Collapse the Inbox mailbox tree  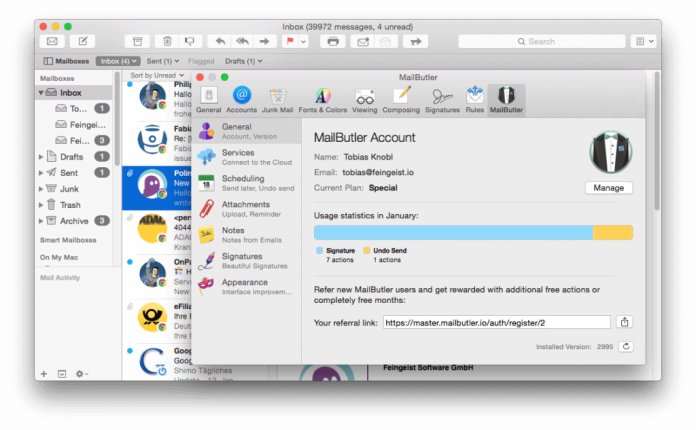(41, 93)
